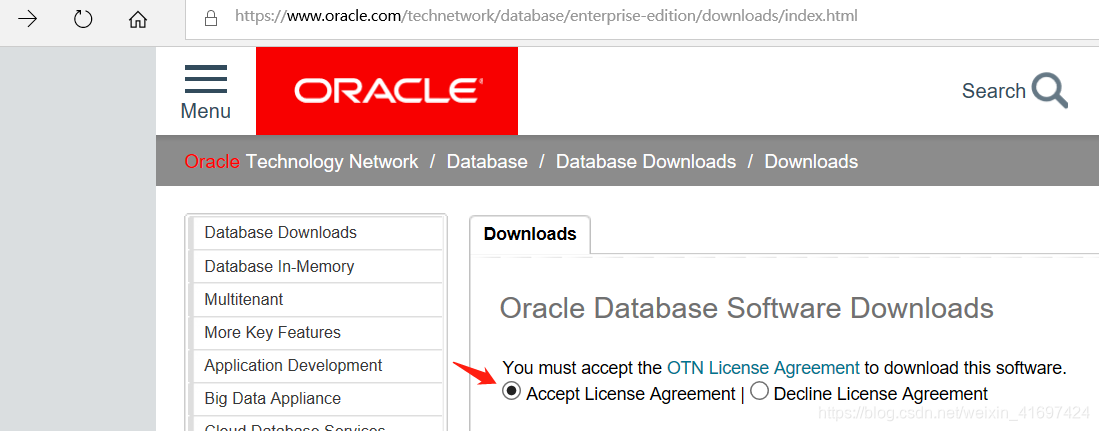Open Application Development sidebar item
The width and height of the screenshot is (1099, 431).
pyautogui.click(x=316, y=365)
